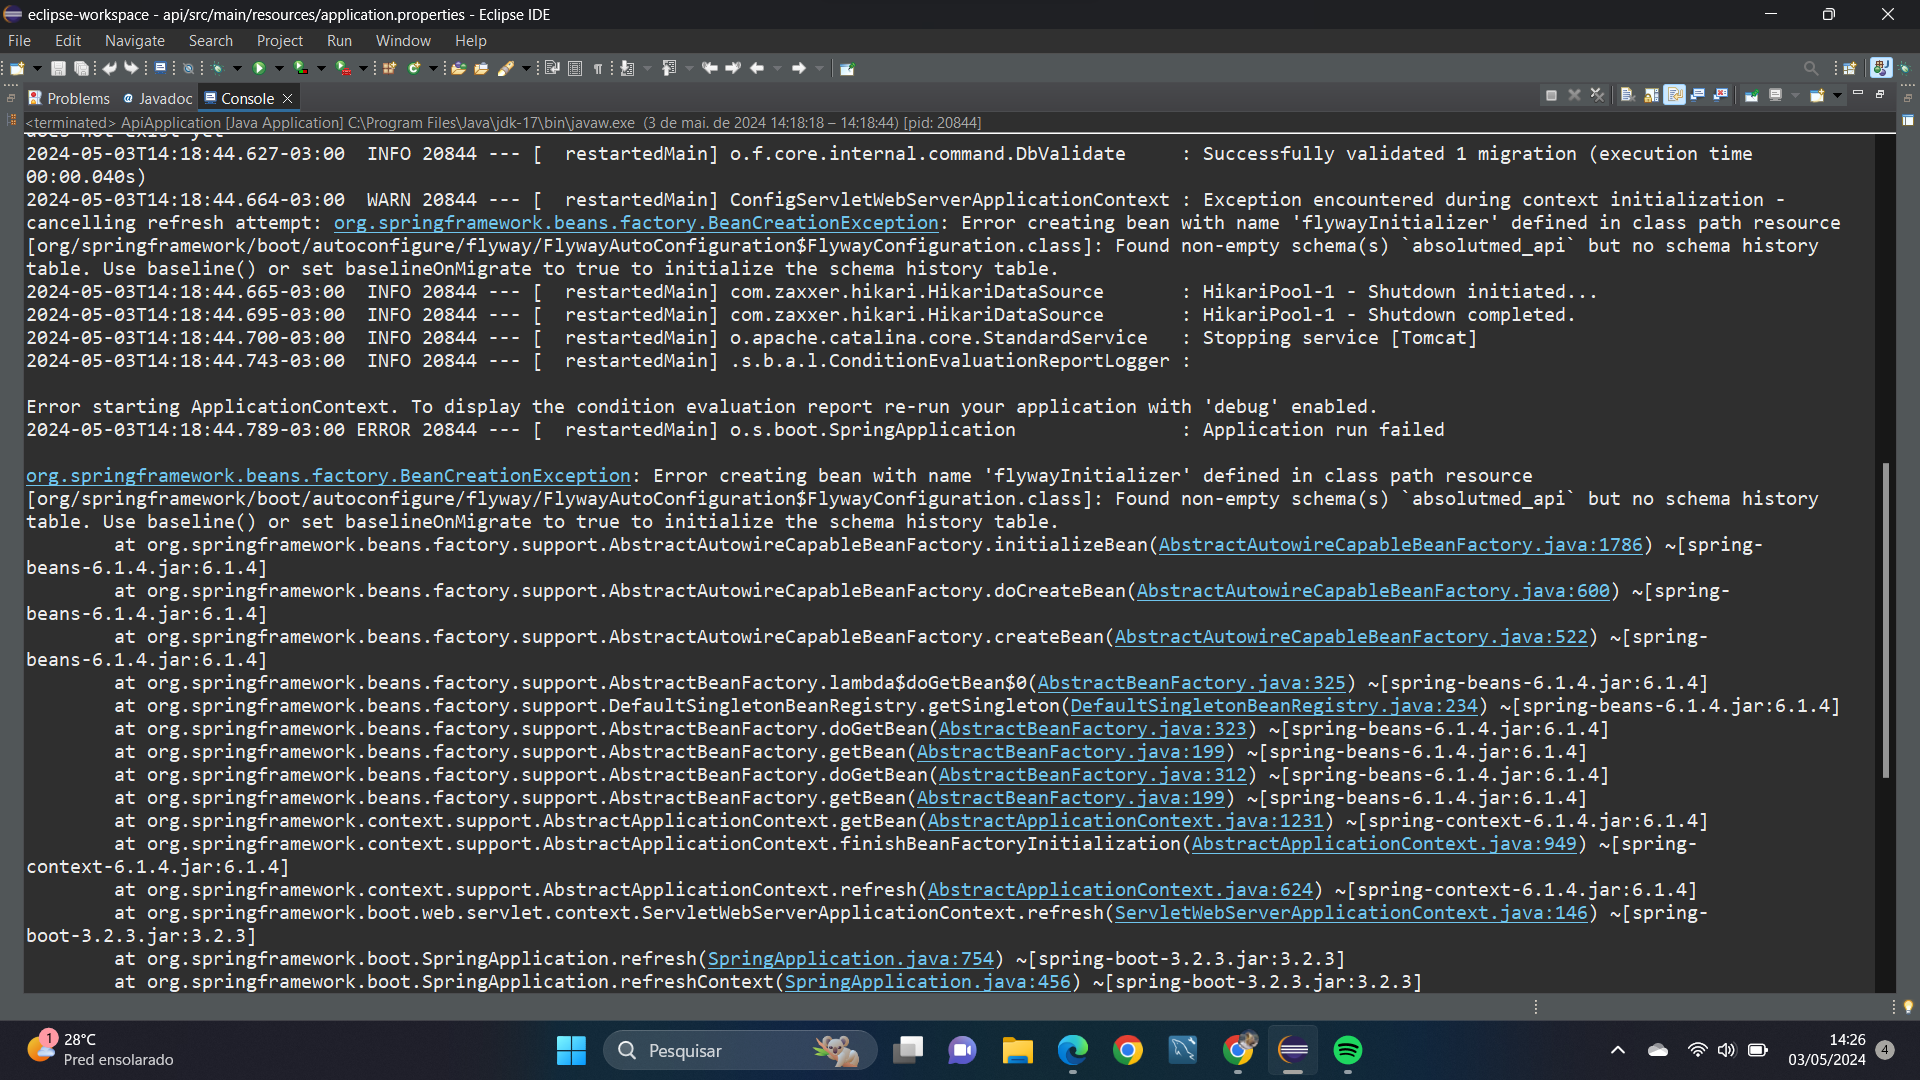Click the console vertical scrollbar thumb
The width and height of the screenshot is (1920, 1080).
pyautogui.click(x=1886, y=620)
